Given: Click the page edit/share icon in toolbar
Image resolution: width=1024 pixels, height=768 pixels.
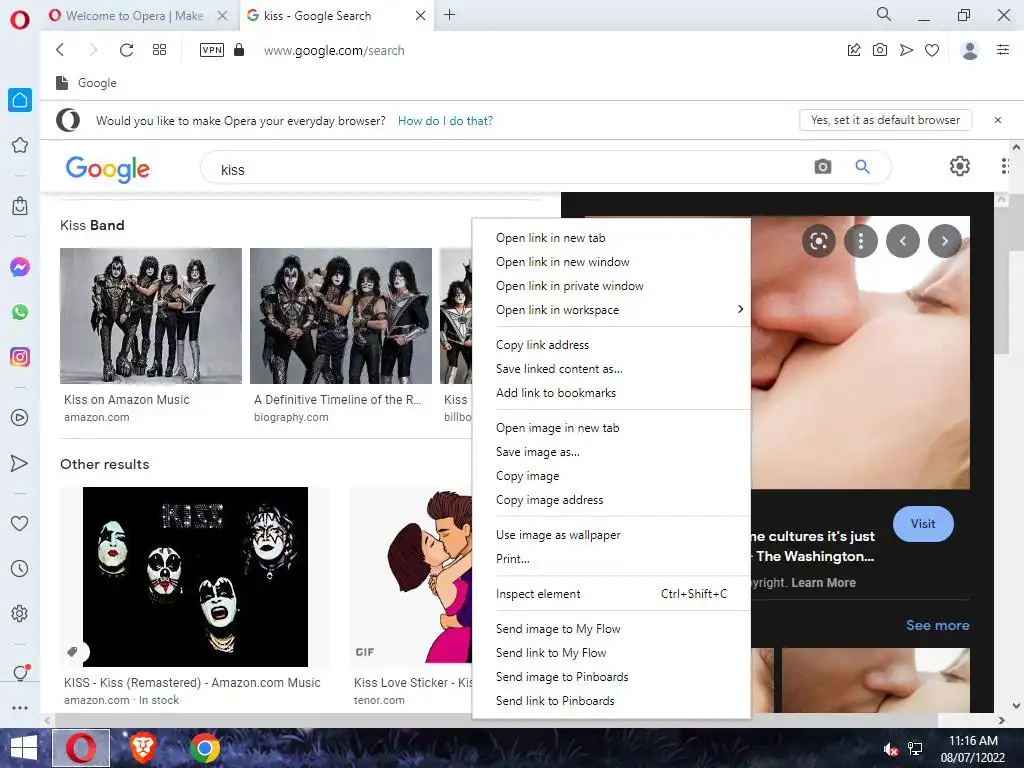Looking at the screenshot, I should point(854,50).
